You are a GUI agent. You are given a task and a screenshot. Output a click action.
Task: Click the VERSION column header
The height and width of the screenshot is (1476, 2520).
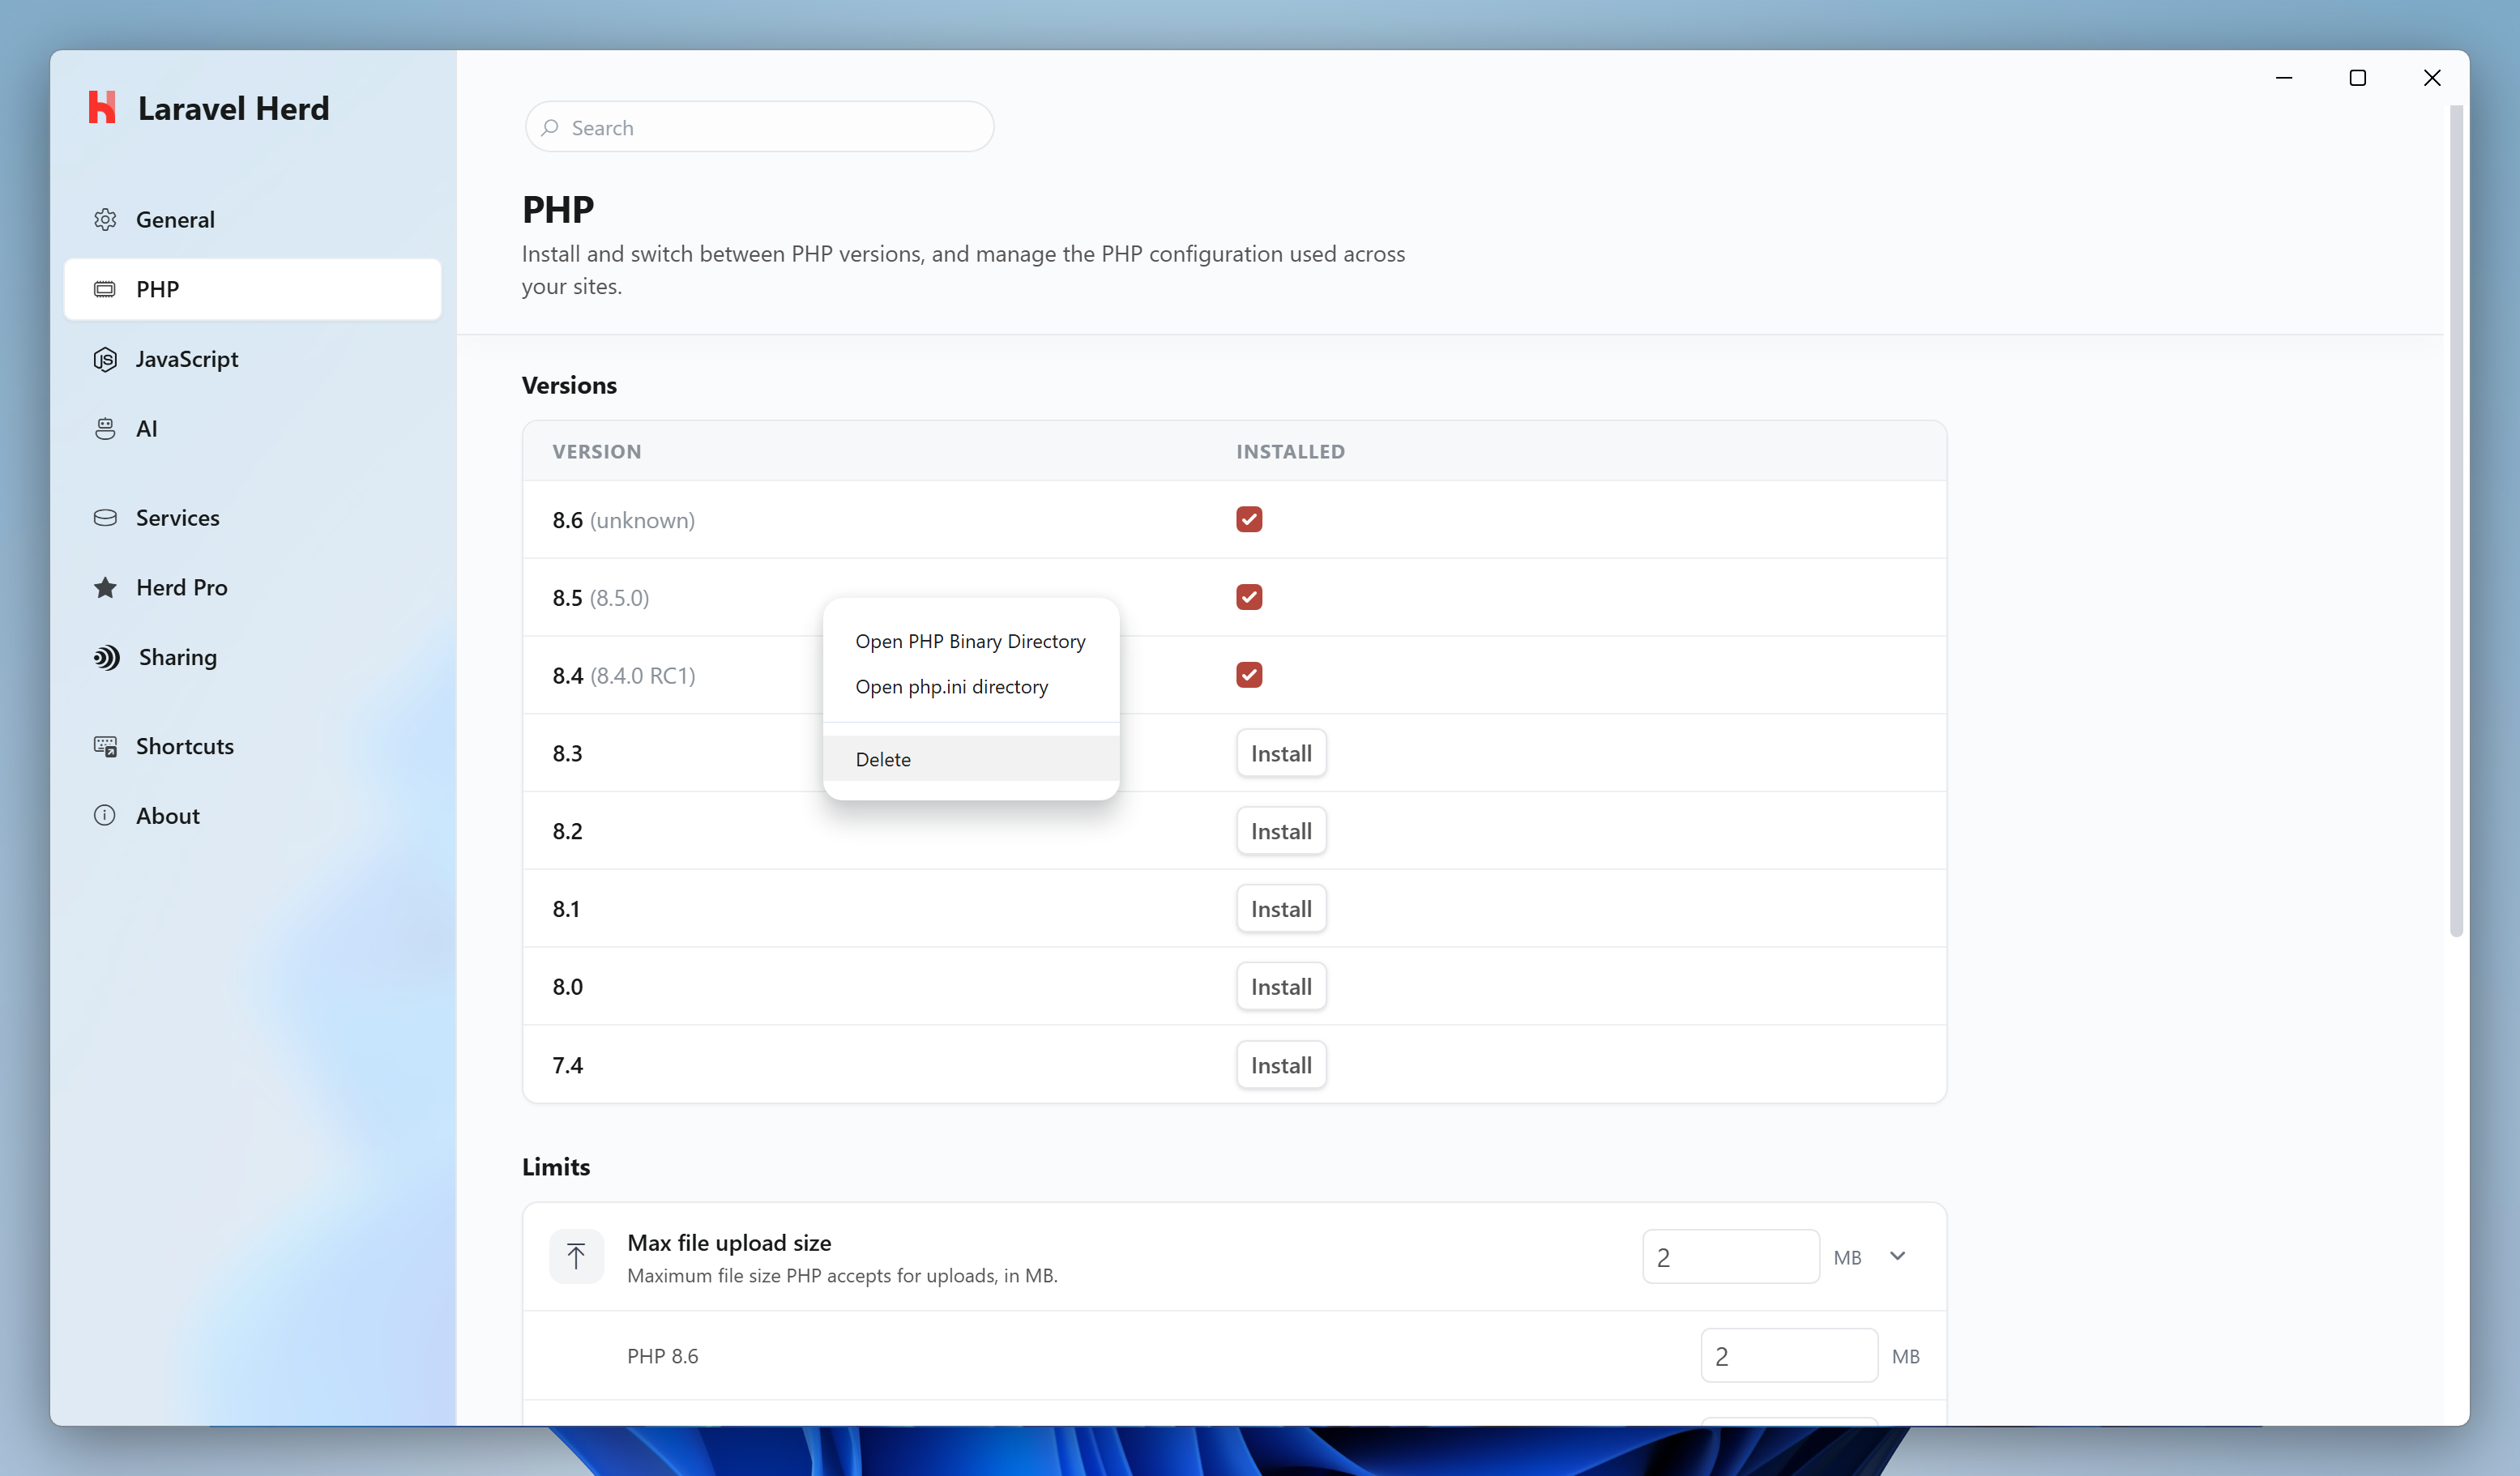(597, 451)
